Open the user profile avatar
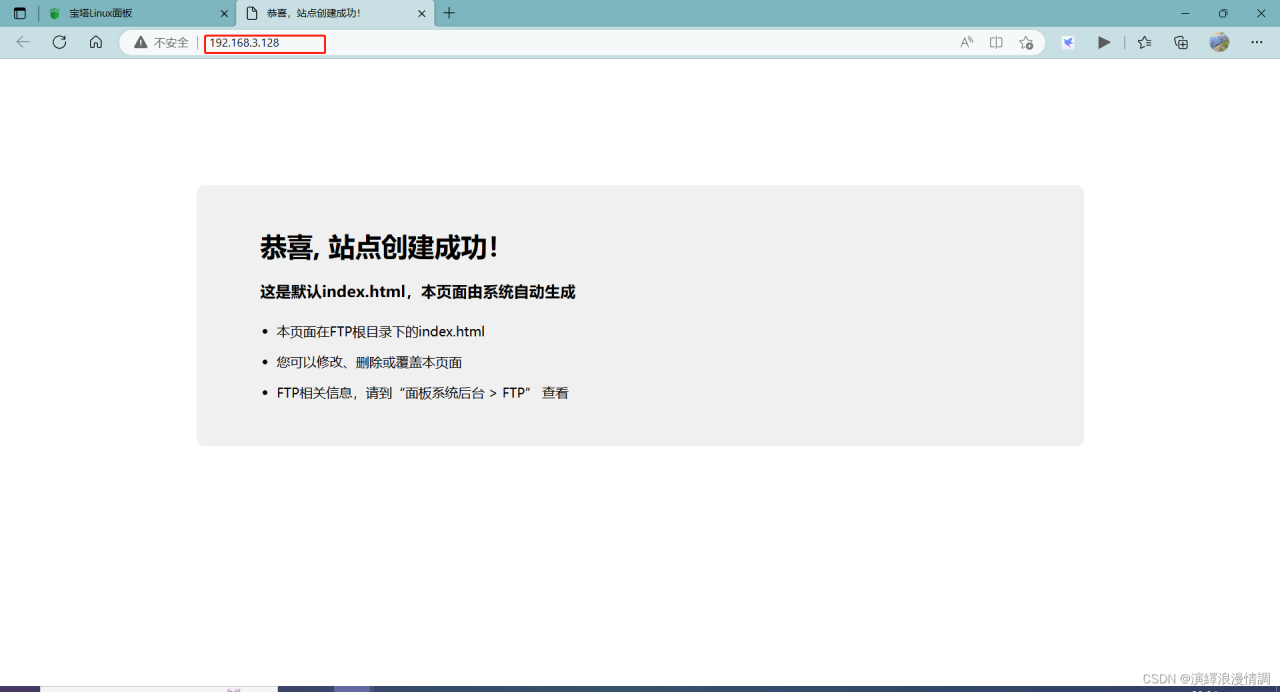This screenshot has height=692, width=1280. click(1219, 42)
